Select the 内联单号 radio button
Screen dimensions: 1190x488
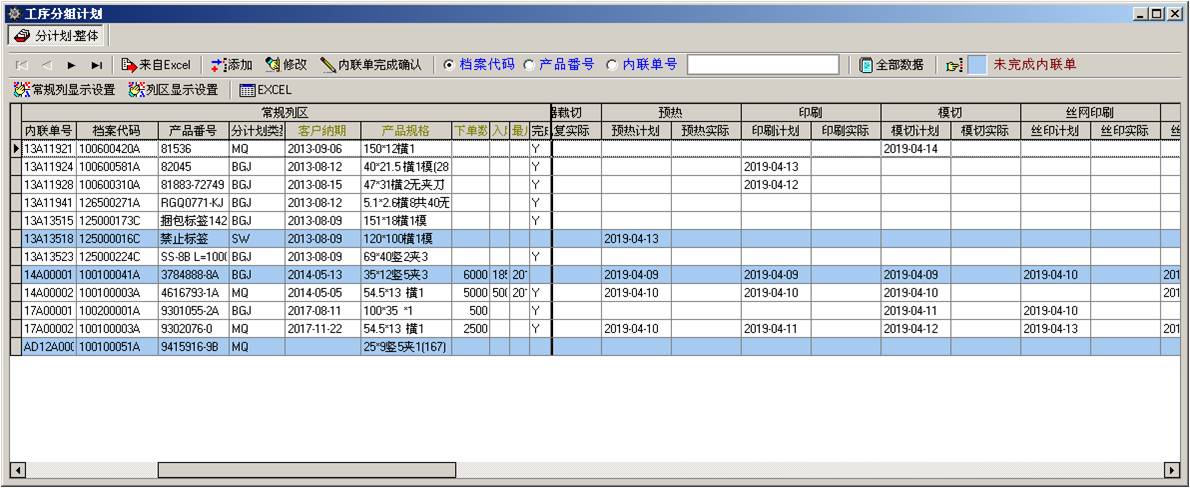612,64
